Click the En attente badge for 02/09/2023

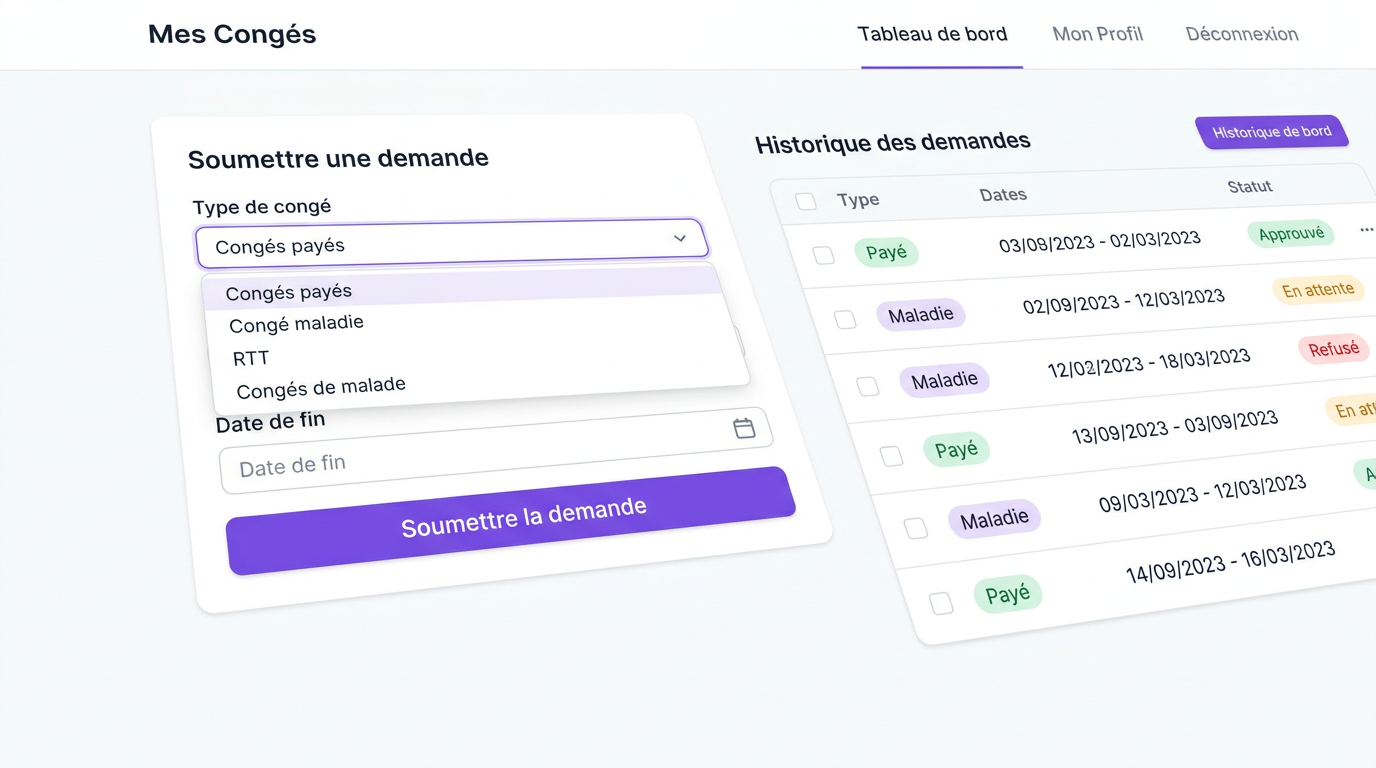pos(1318,290)
